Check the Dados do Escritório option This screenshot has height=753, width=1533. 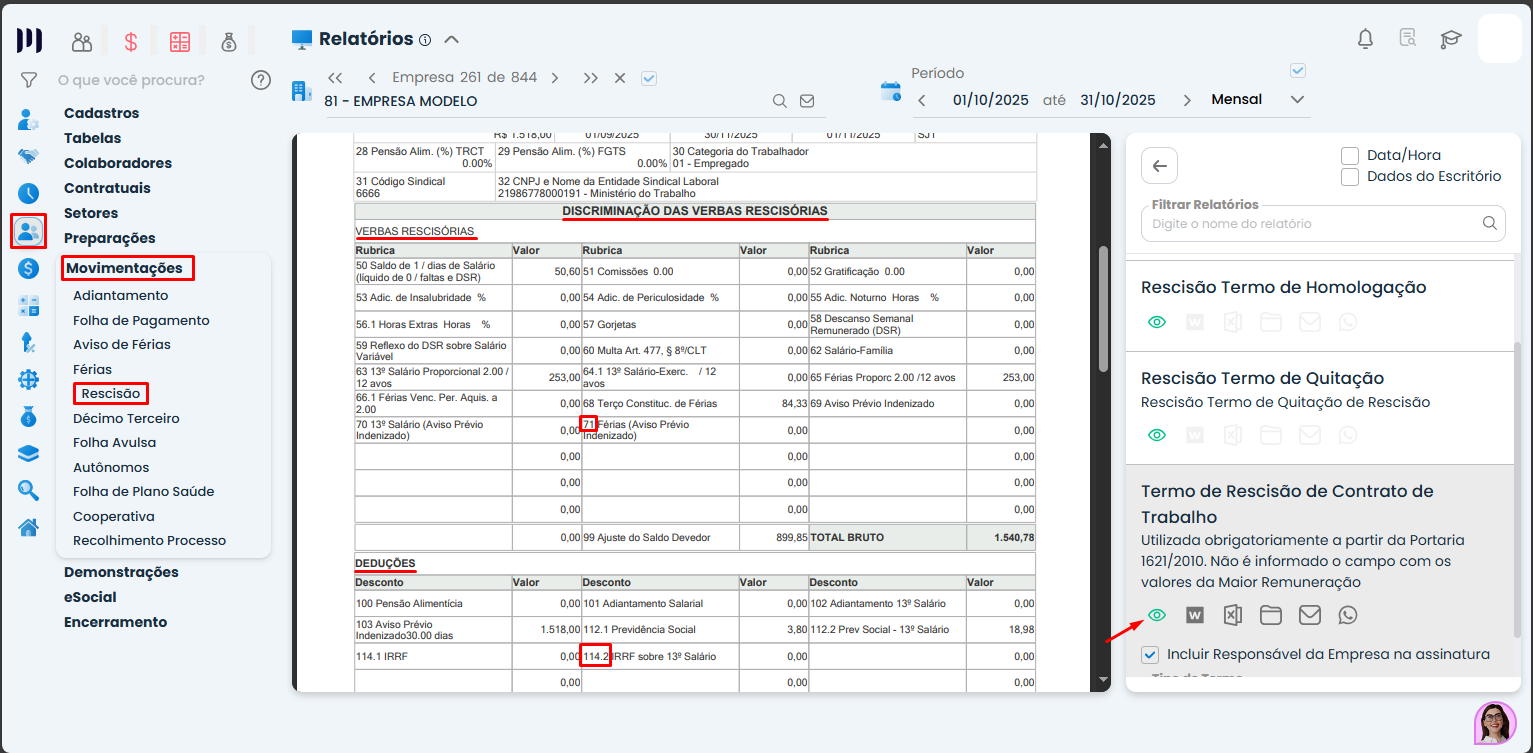(x=1350, y=177)
